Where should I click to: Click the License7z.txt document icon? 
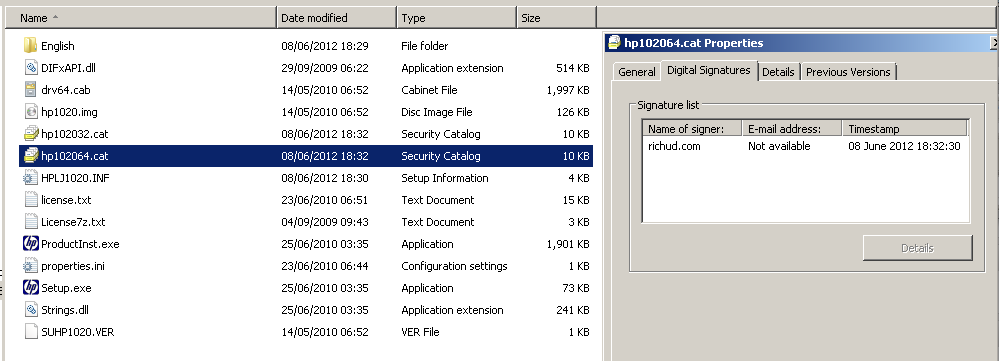click(31, 222)
